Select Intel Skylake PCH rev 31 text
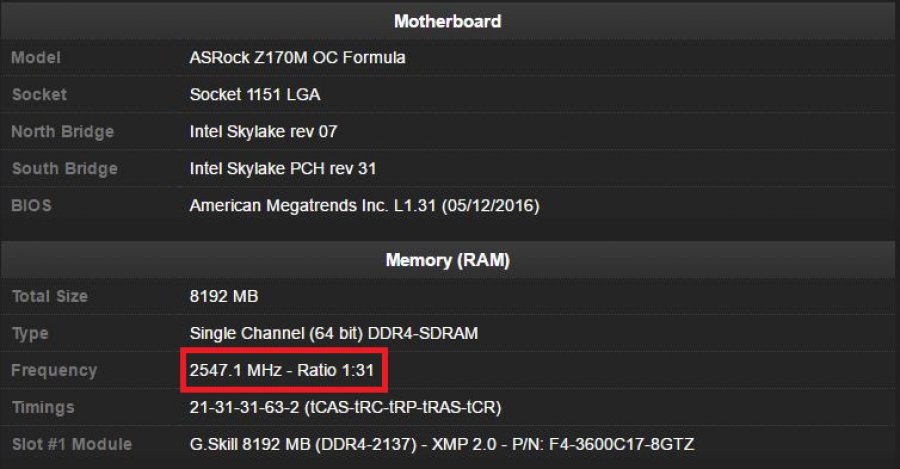 coord(282,168)
